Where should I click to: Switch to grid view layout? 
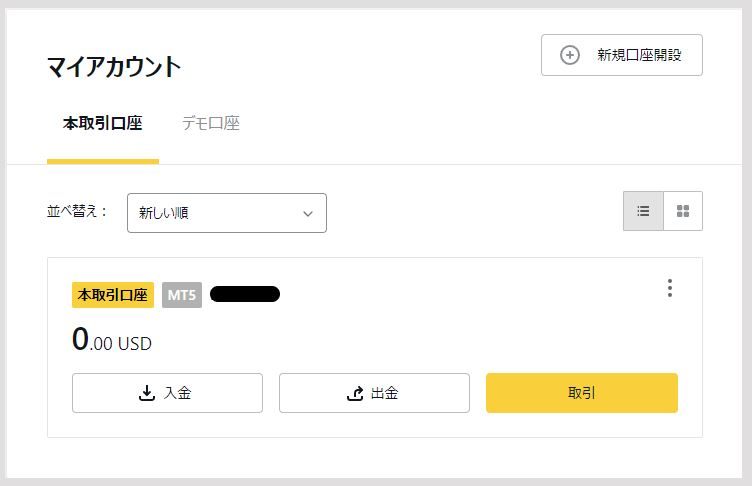683,211
